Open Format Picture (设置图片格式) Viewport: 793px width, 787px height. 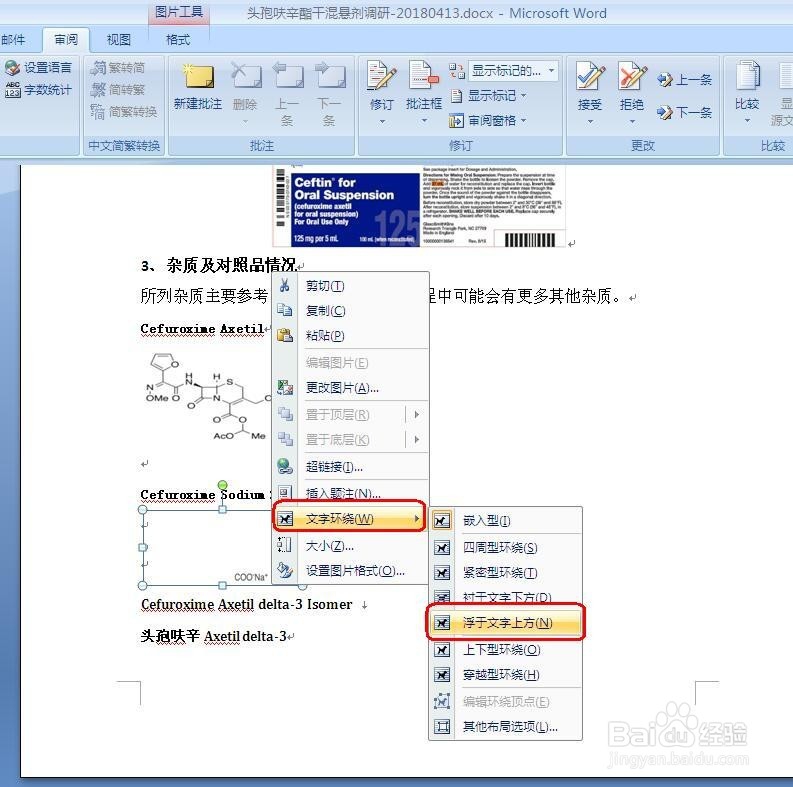pyautogui.click(x=351, y=571)
